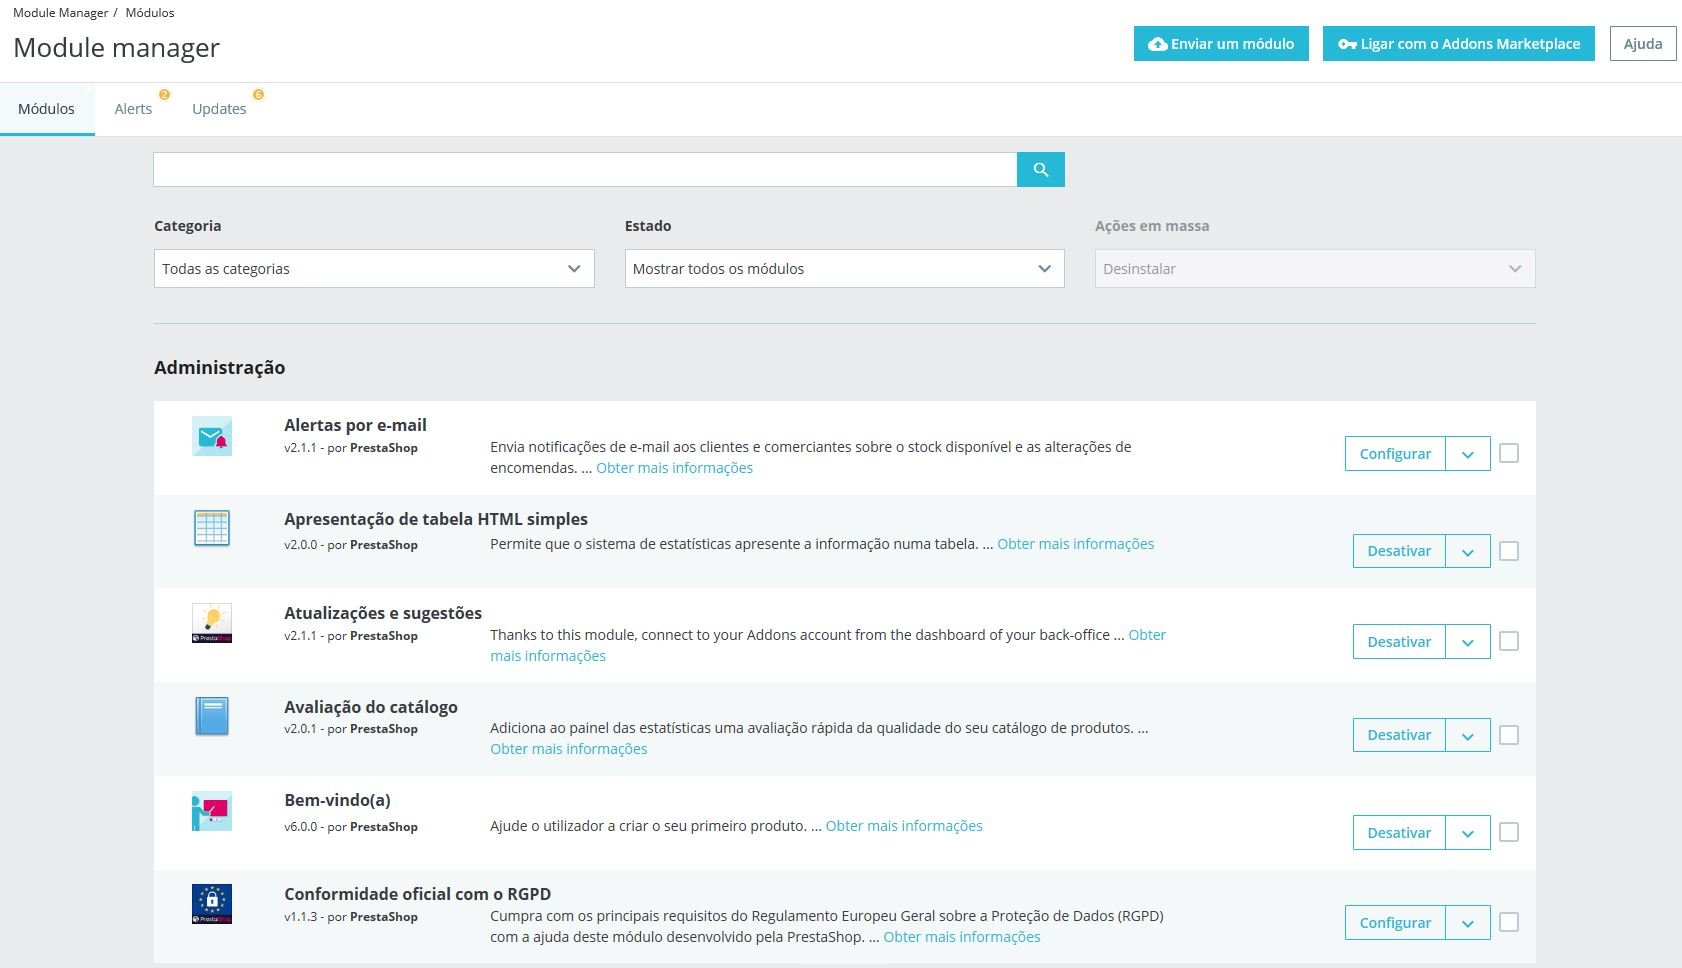Click the Enviar um módulo button
Image resolution: width=1682 pixels, height=968 pixels.
click(1221, 44)
